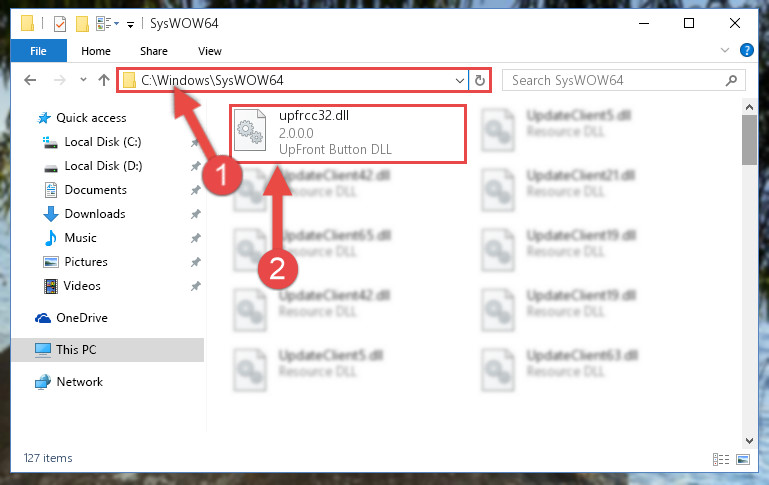Click the Properties icon in title bar
This screenshot has width=769, height=485.
[60, 23]
